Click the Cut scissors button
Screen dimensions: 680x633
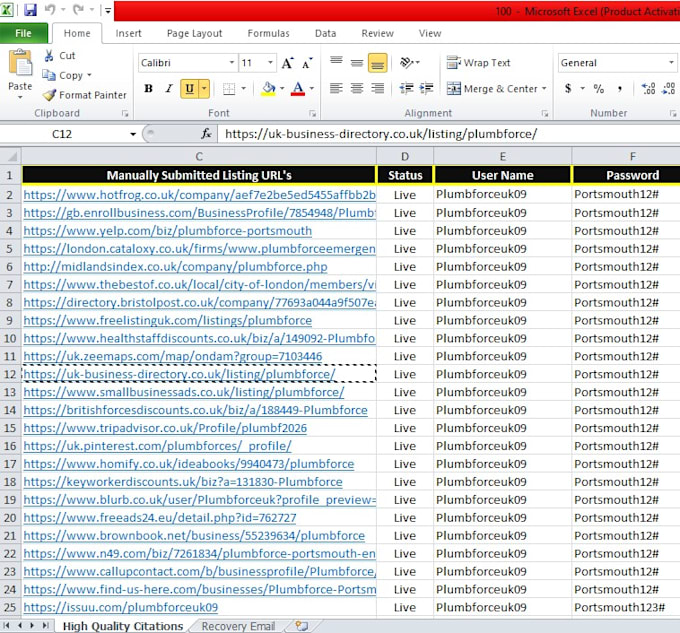[60, 55]
